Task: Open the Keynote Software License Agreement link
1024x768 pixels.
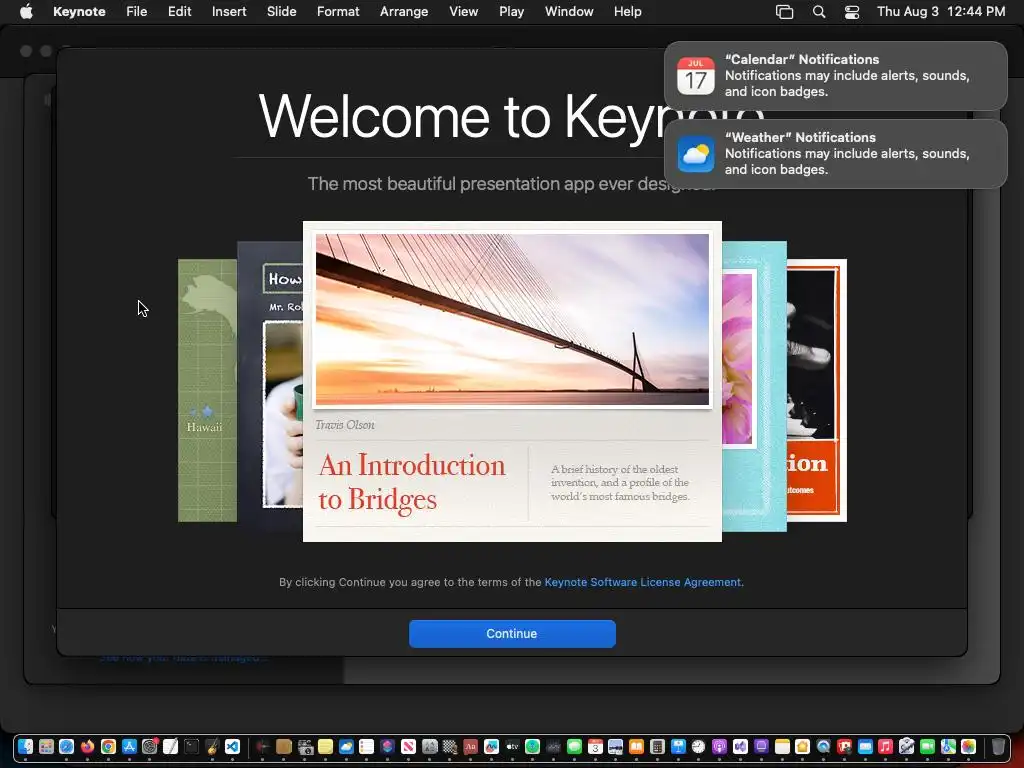Action: click(x=643, y=582)
